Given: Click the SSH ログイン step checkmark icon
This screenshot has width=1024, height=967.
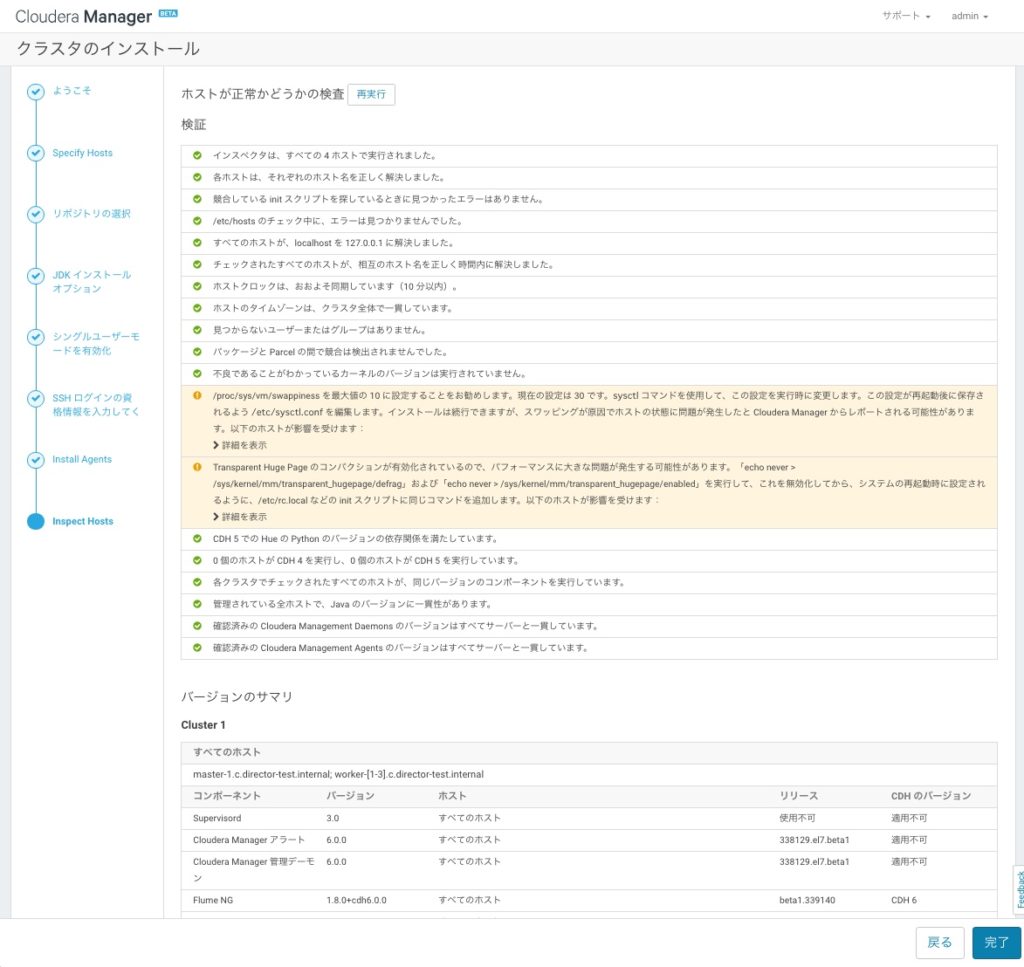Looking at the screenshot, I should (35, 398).
